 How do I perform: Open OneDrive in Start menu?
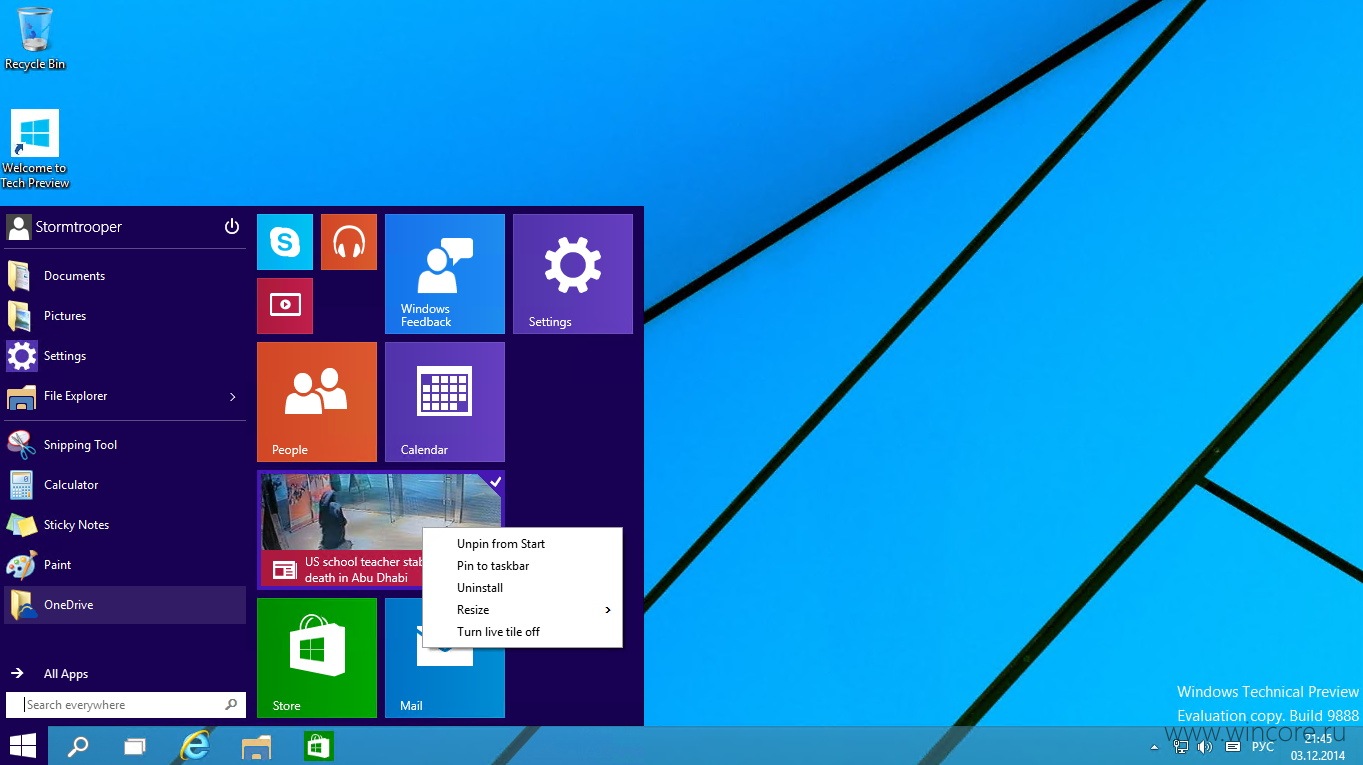[125, 605]
